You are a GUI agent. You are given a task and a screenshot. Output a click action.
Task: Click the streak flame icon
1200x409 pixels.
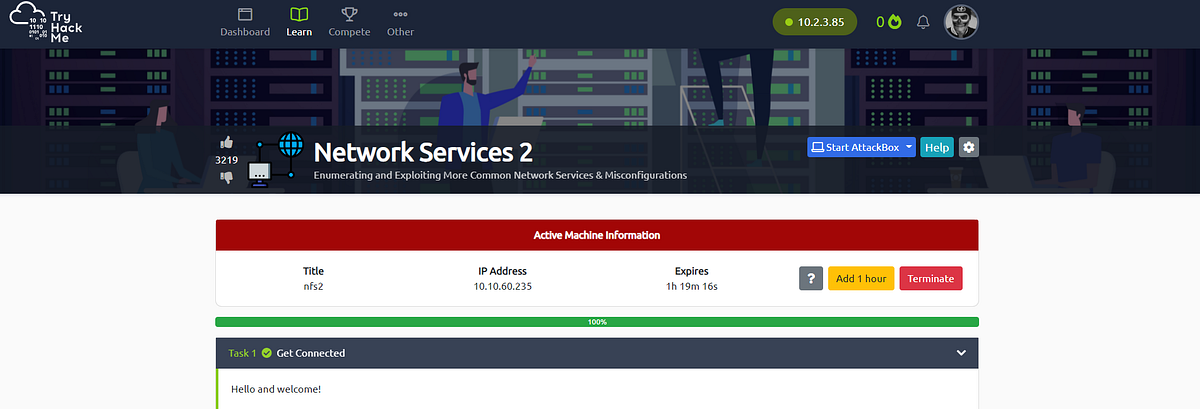(894, 21)
